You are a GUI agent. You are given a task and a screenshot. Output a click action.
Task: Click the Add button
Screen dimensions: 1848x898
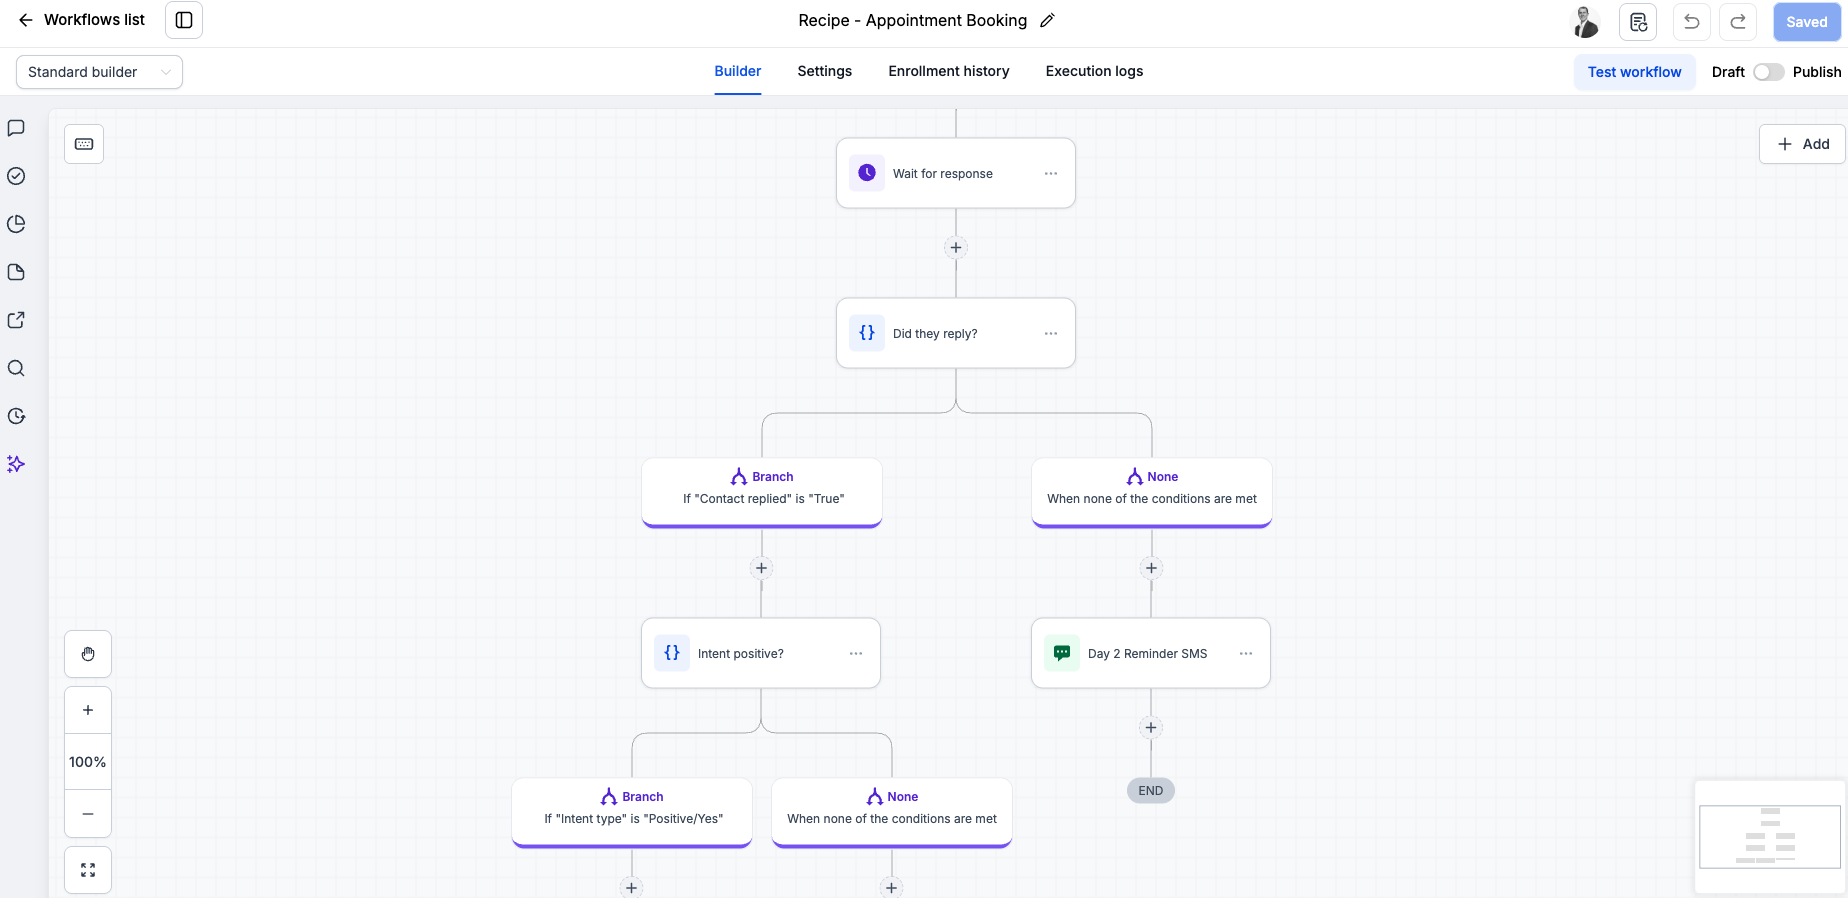[x=1803, y=144]
